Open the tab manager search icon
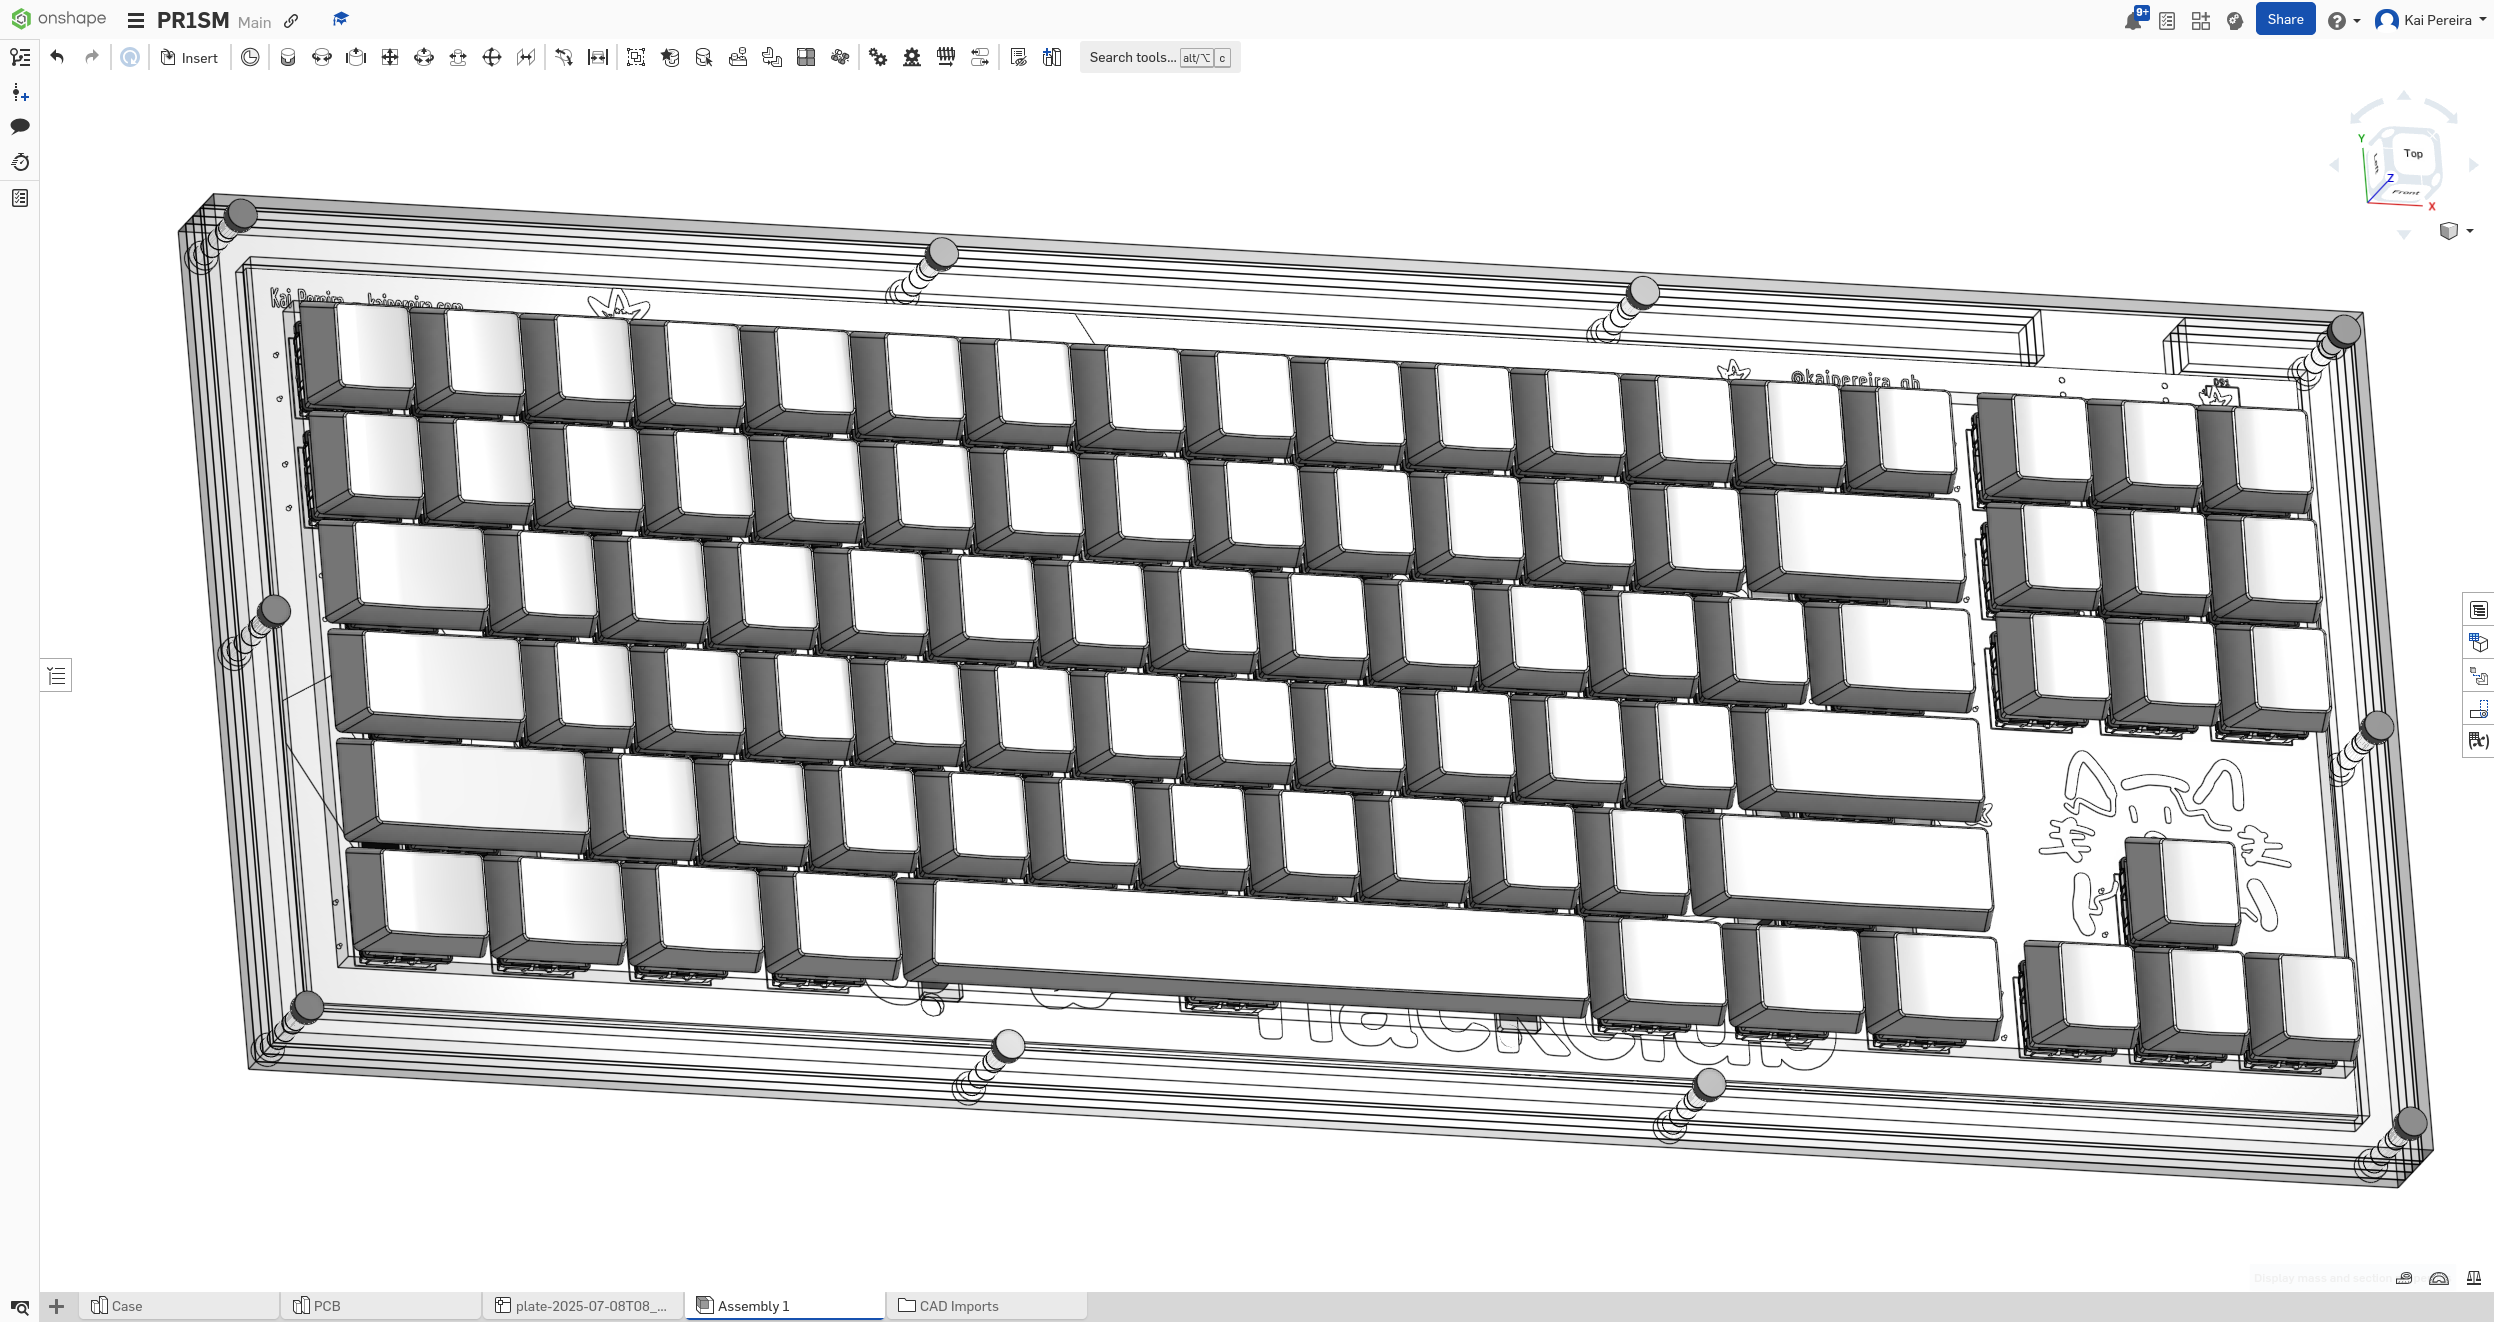 tap(20, 1307)
